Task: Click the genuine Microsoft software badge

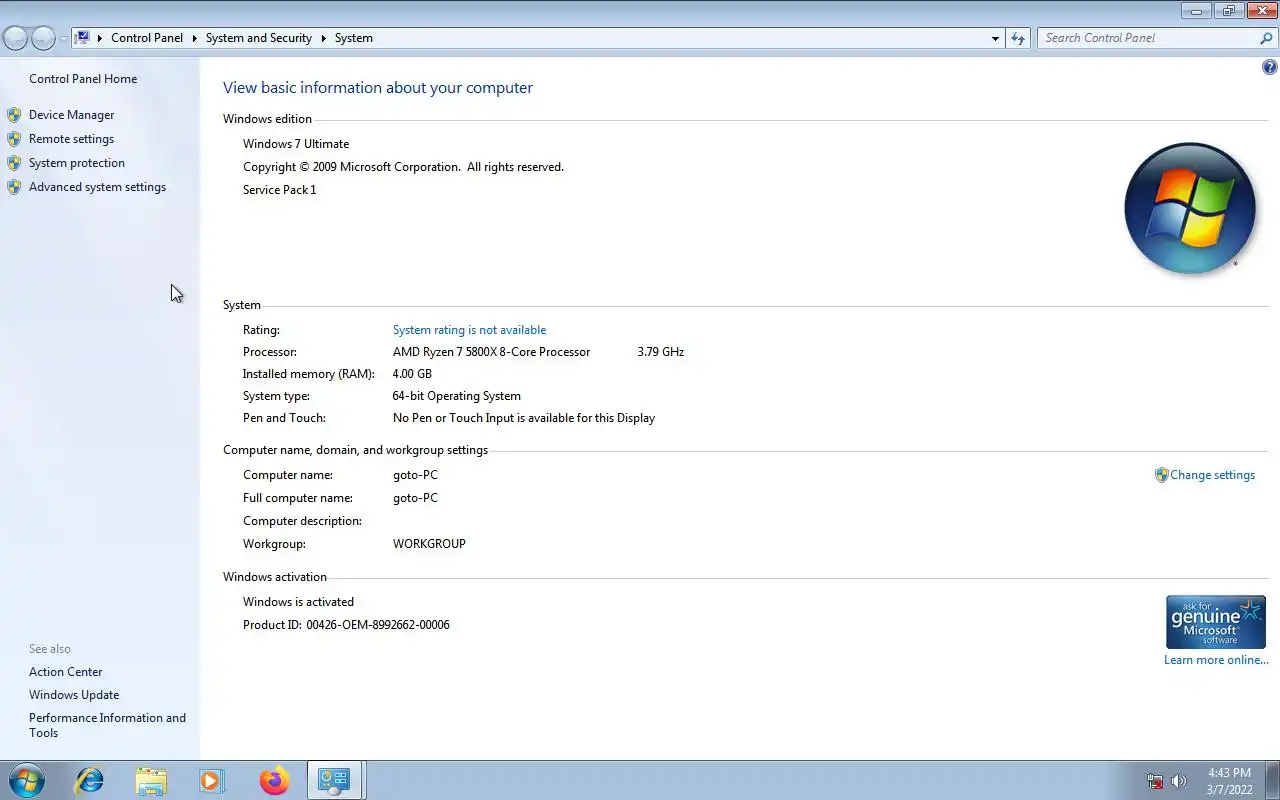Action: pyautogui.click(x=1216, y=622)
